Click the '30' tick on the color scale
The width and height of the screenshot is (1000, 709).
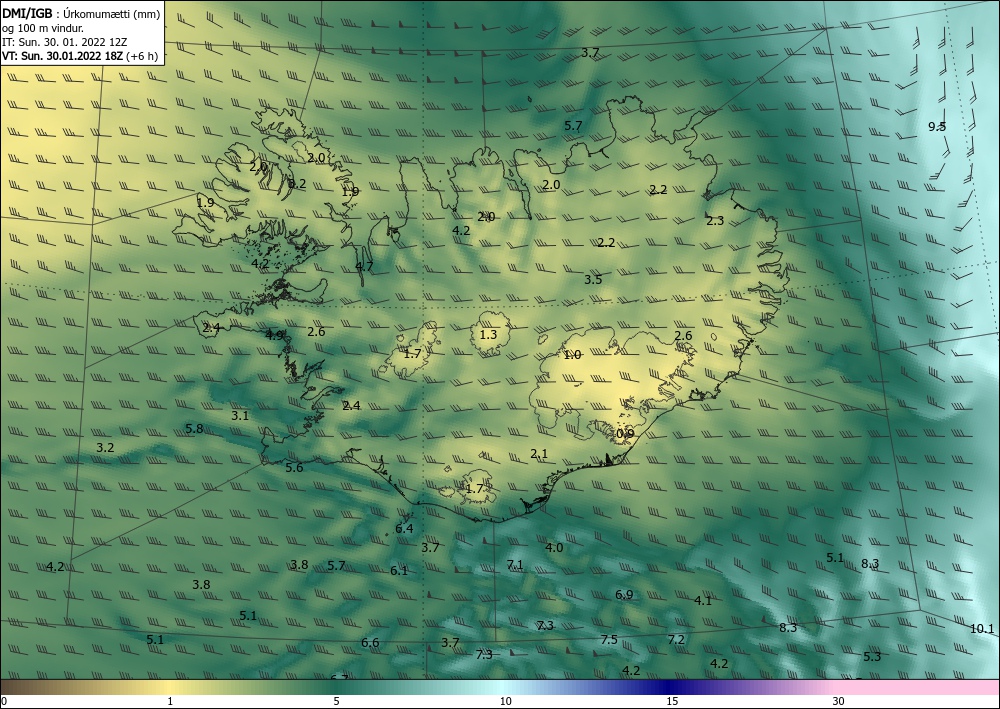(x=839, y=702)
